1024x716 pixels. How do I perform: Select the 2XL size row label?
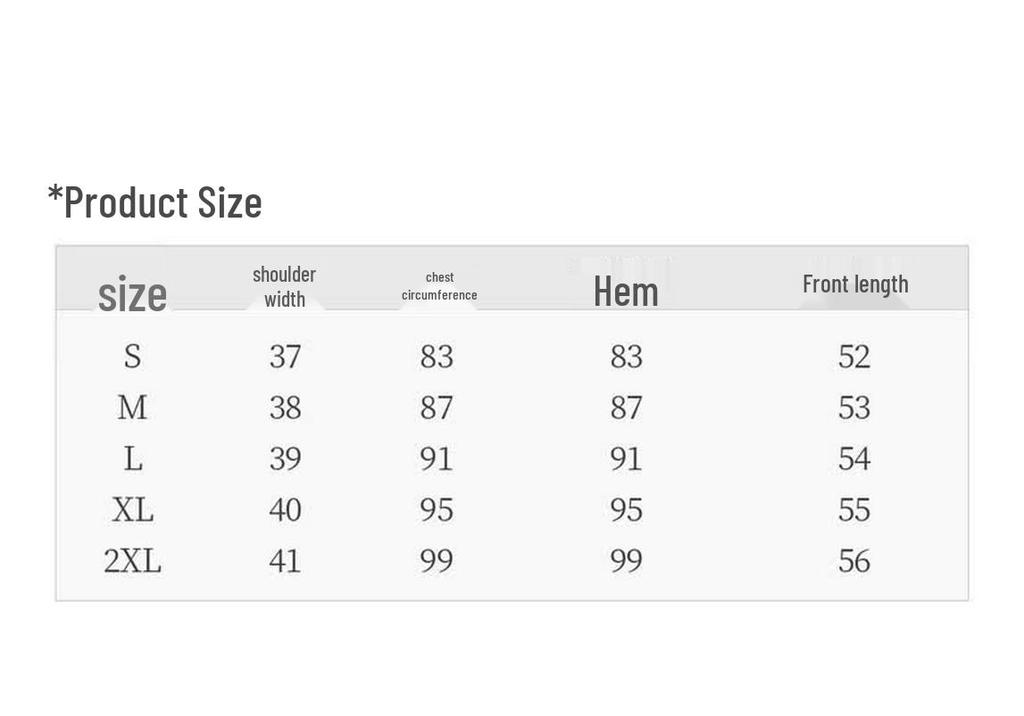(x=133, y=561)
